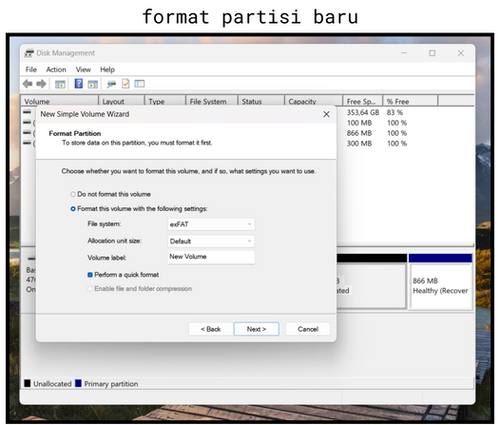
Task: Click the '866 MB' free space list cell
Action: coord(359,133)
